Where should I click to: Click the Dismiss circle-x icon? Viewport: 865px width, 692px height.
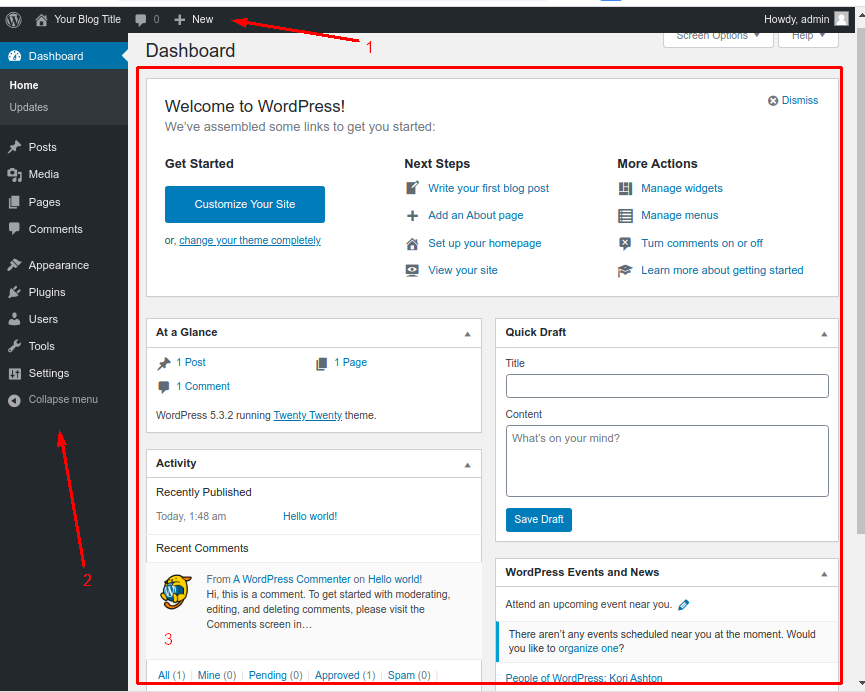(x=773, y=100)
